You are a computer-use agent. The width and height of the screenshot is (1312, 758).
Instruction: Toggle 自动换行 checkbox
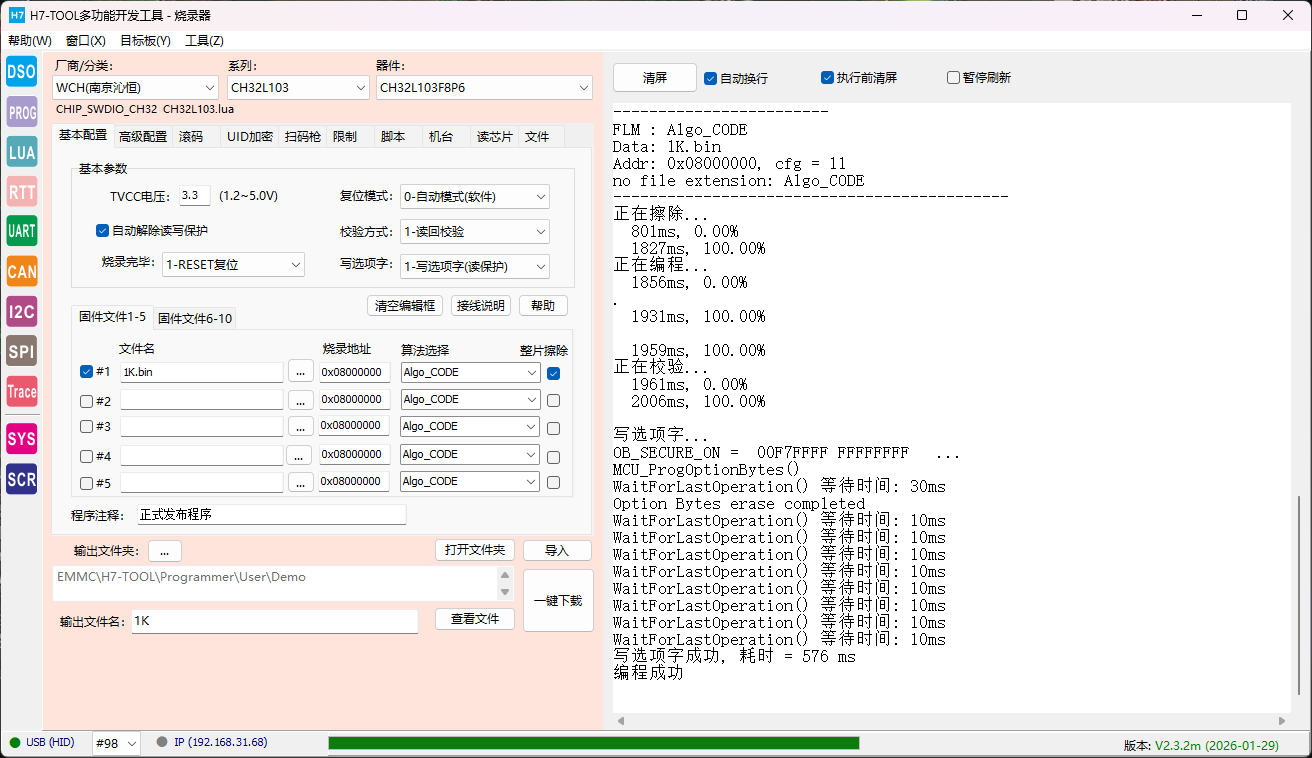(x=710, y=78)
